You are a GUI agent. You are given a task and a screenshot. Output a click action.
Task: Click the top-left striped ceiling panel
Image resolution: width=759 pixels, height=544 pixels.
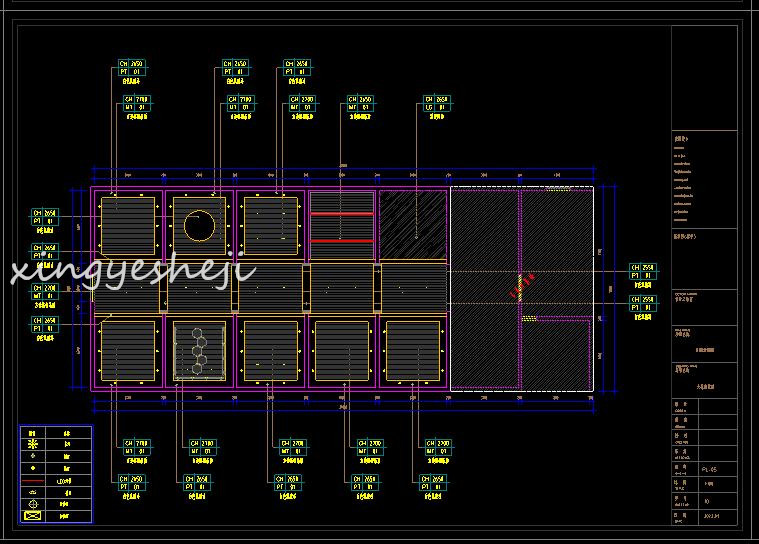(x=128, y=225)
